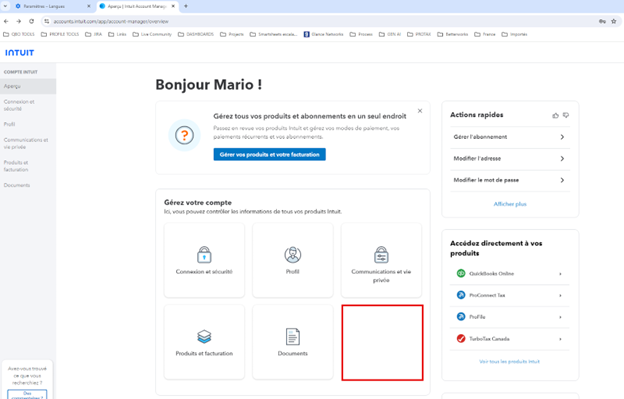Click Voir tous les produits Intuit link
This screenshot has width=624, height=399.
click(509, 362)
